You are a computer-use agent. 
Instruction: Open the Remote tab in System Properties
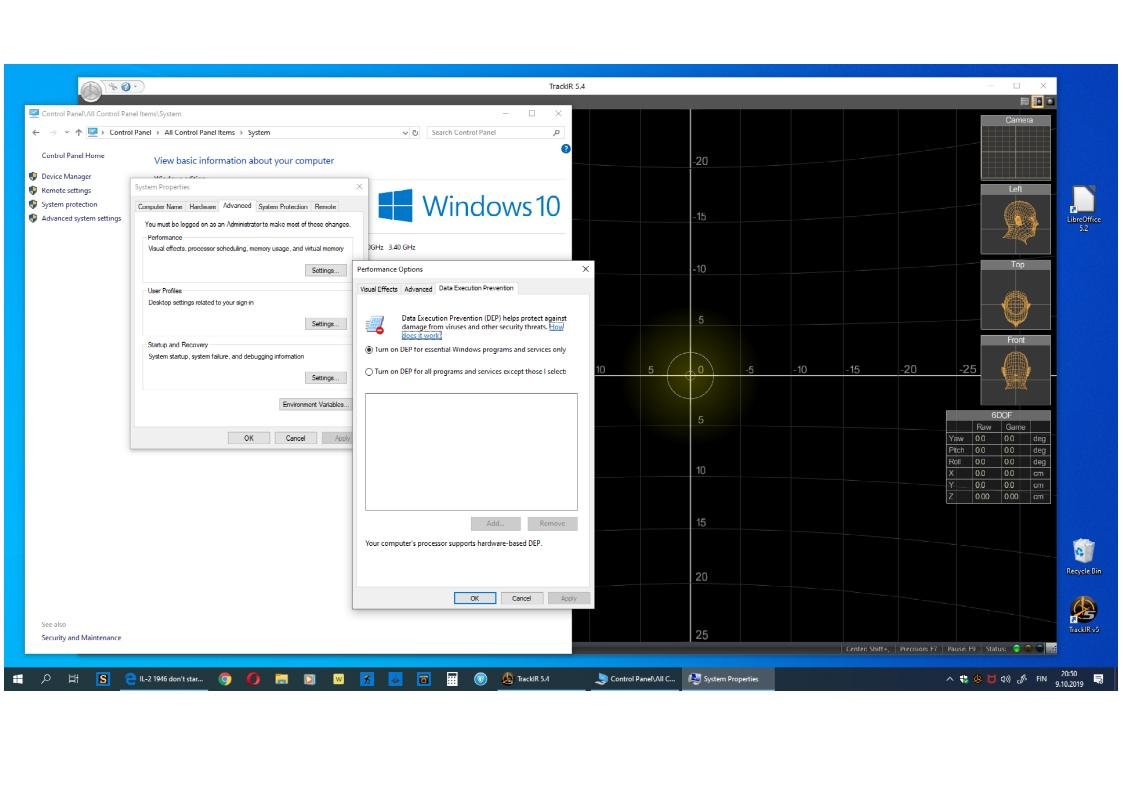(x=325, y=207)
